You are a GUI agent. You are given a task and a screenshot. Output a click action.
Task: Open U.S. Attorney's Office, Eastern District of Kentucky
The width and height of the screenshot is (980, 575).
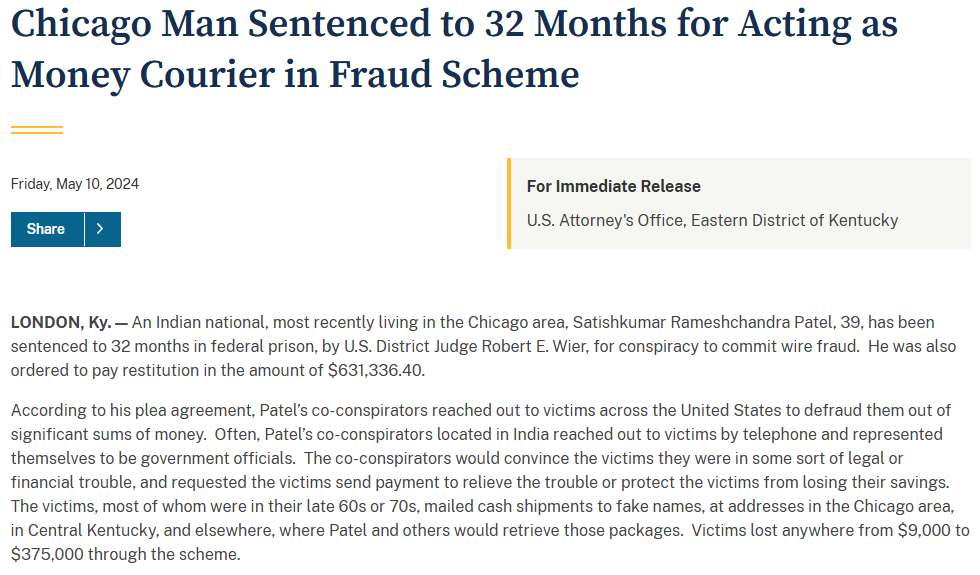pos(712,221)
